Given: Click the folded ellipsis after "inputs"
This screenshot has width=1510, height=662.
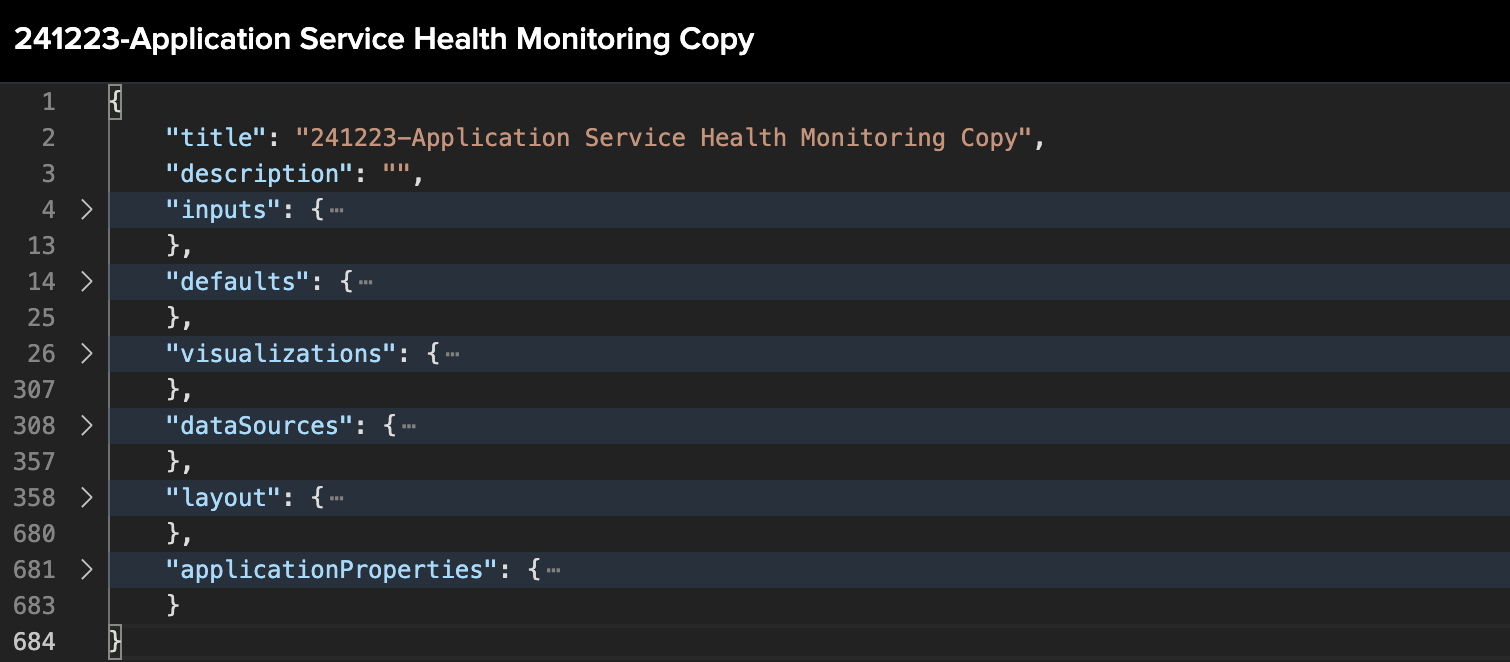Looking at the screenshot, I should click(337, 210).
